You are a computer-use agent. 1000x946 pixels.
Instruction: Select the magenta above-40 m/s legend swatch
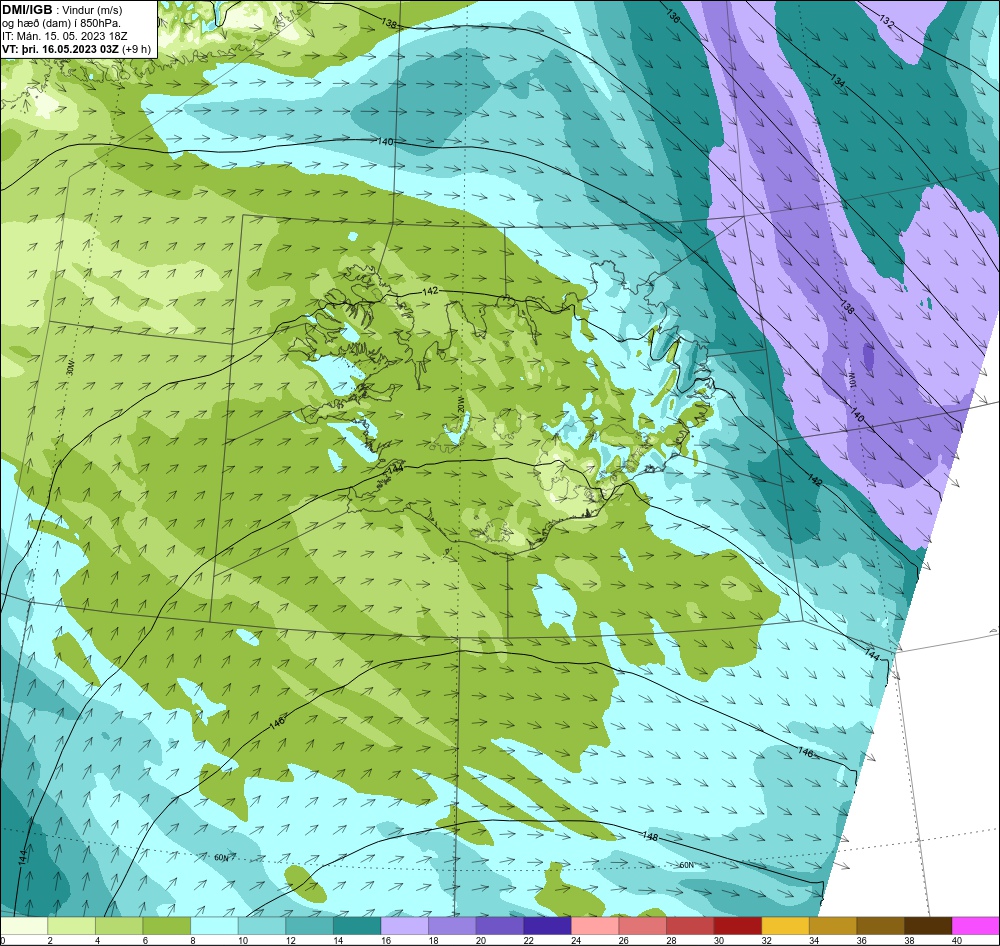pos(976,926)
